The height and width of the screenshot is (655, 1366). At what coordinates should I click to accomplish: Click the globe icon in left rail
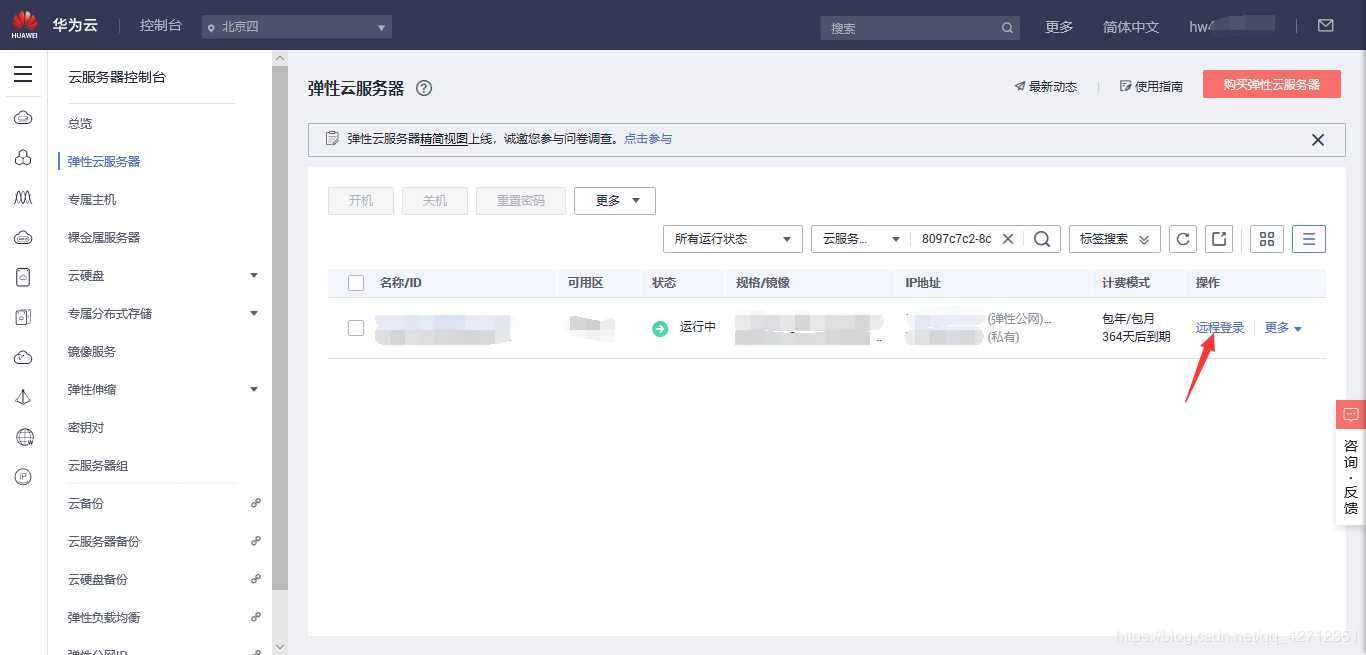24,437
